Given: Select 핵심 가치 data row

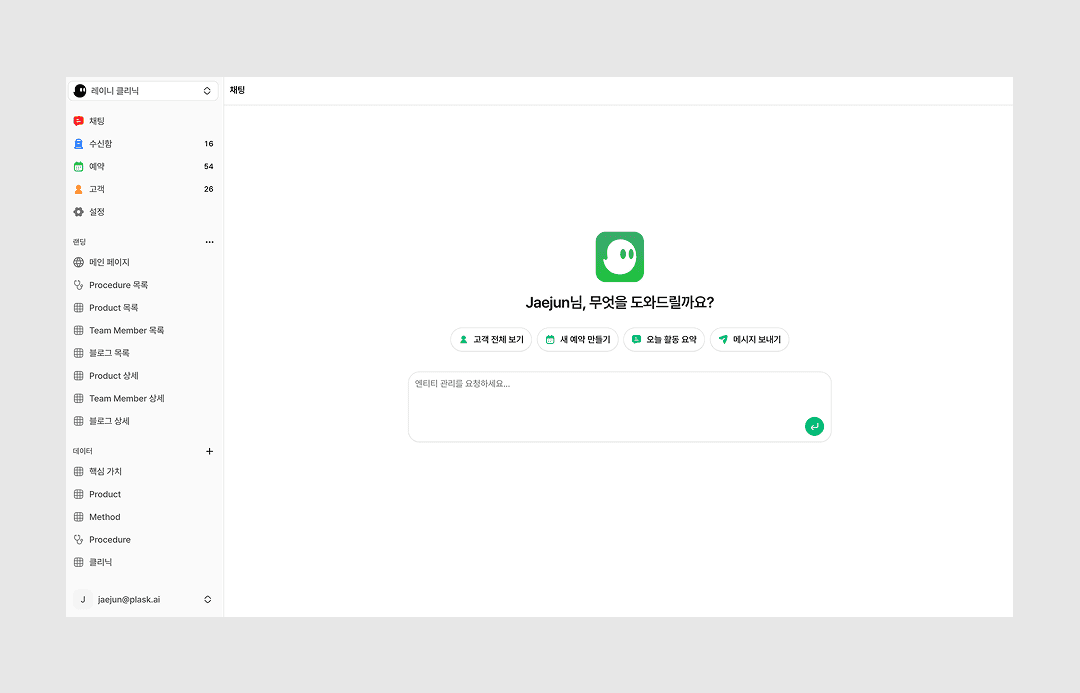Looking at the screenshot, I should (x=143, y=472).
